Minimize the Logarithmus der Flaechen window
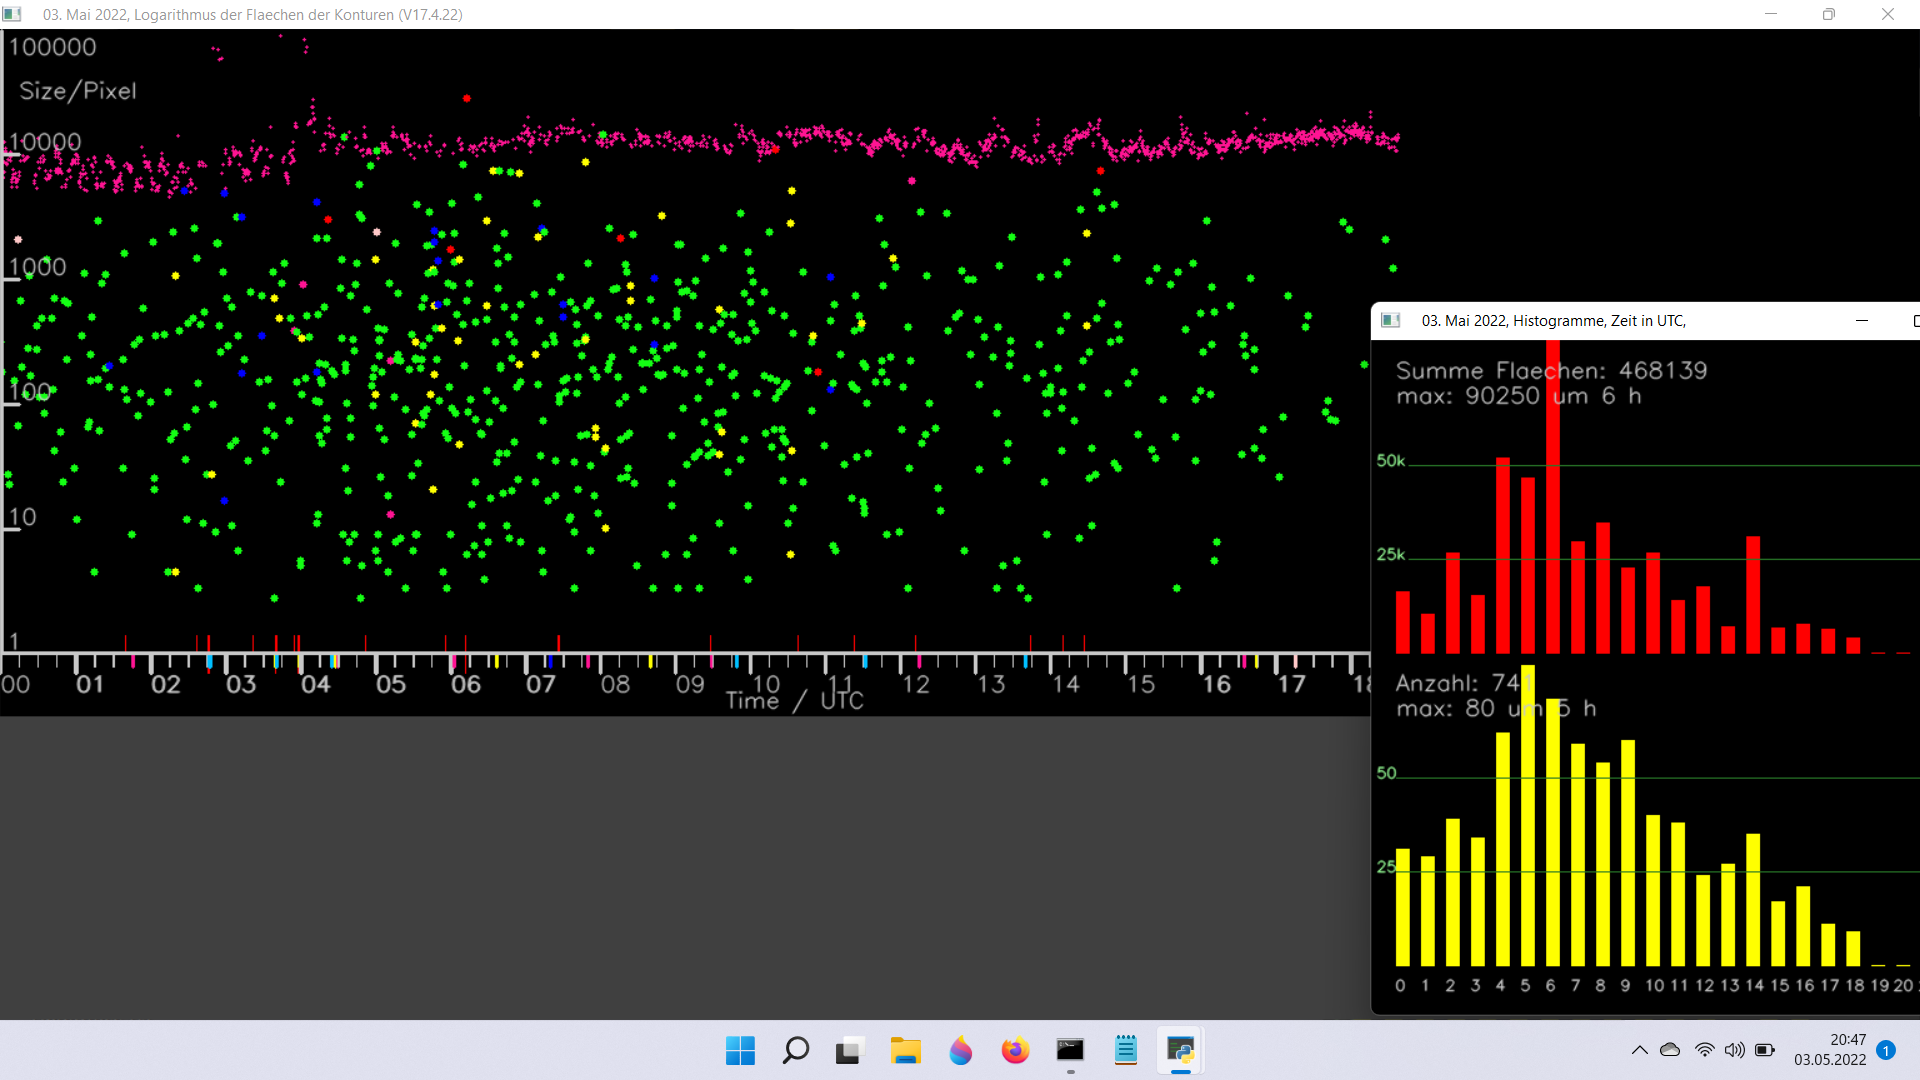The width and height of the screenshot is (1920, 1080). point(1771,14)
